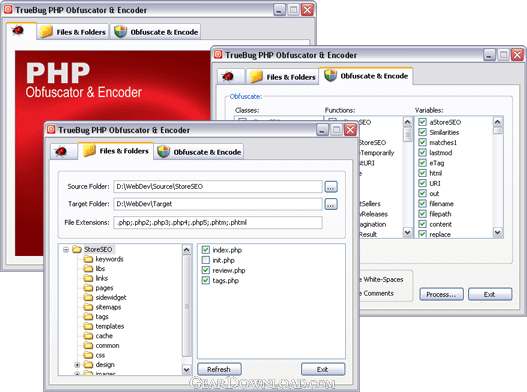
Task: Click Source Folder path field
Action: [218, 187]
